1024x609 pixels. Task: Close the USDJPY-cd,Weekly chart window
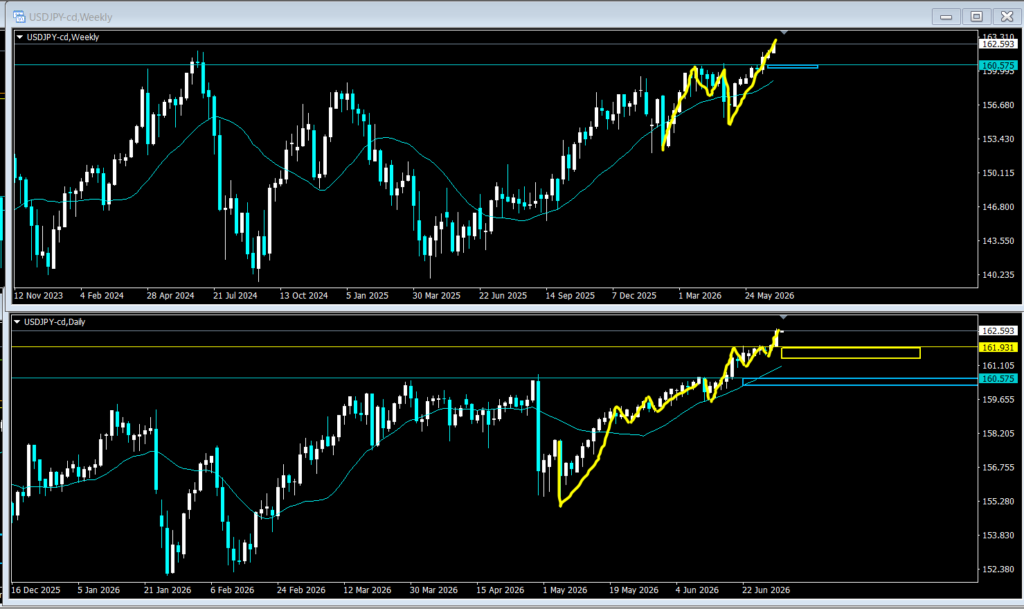coord(1007,16)
